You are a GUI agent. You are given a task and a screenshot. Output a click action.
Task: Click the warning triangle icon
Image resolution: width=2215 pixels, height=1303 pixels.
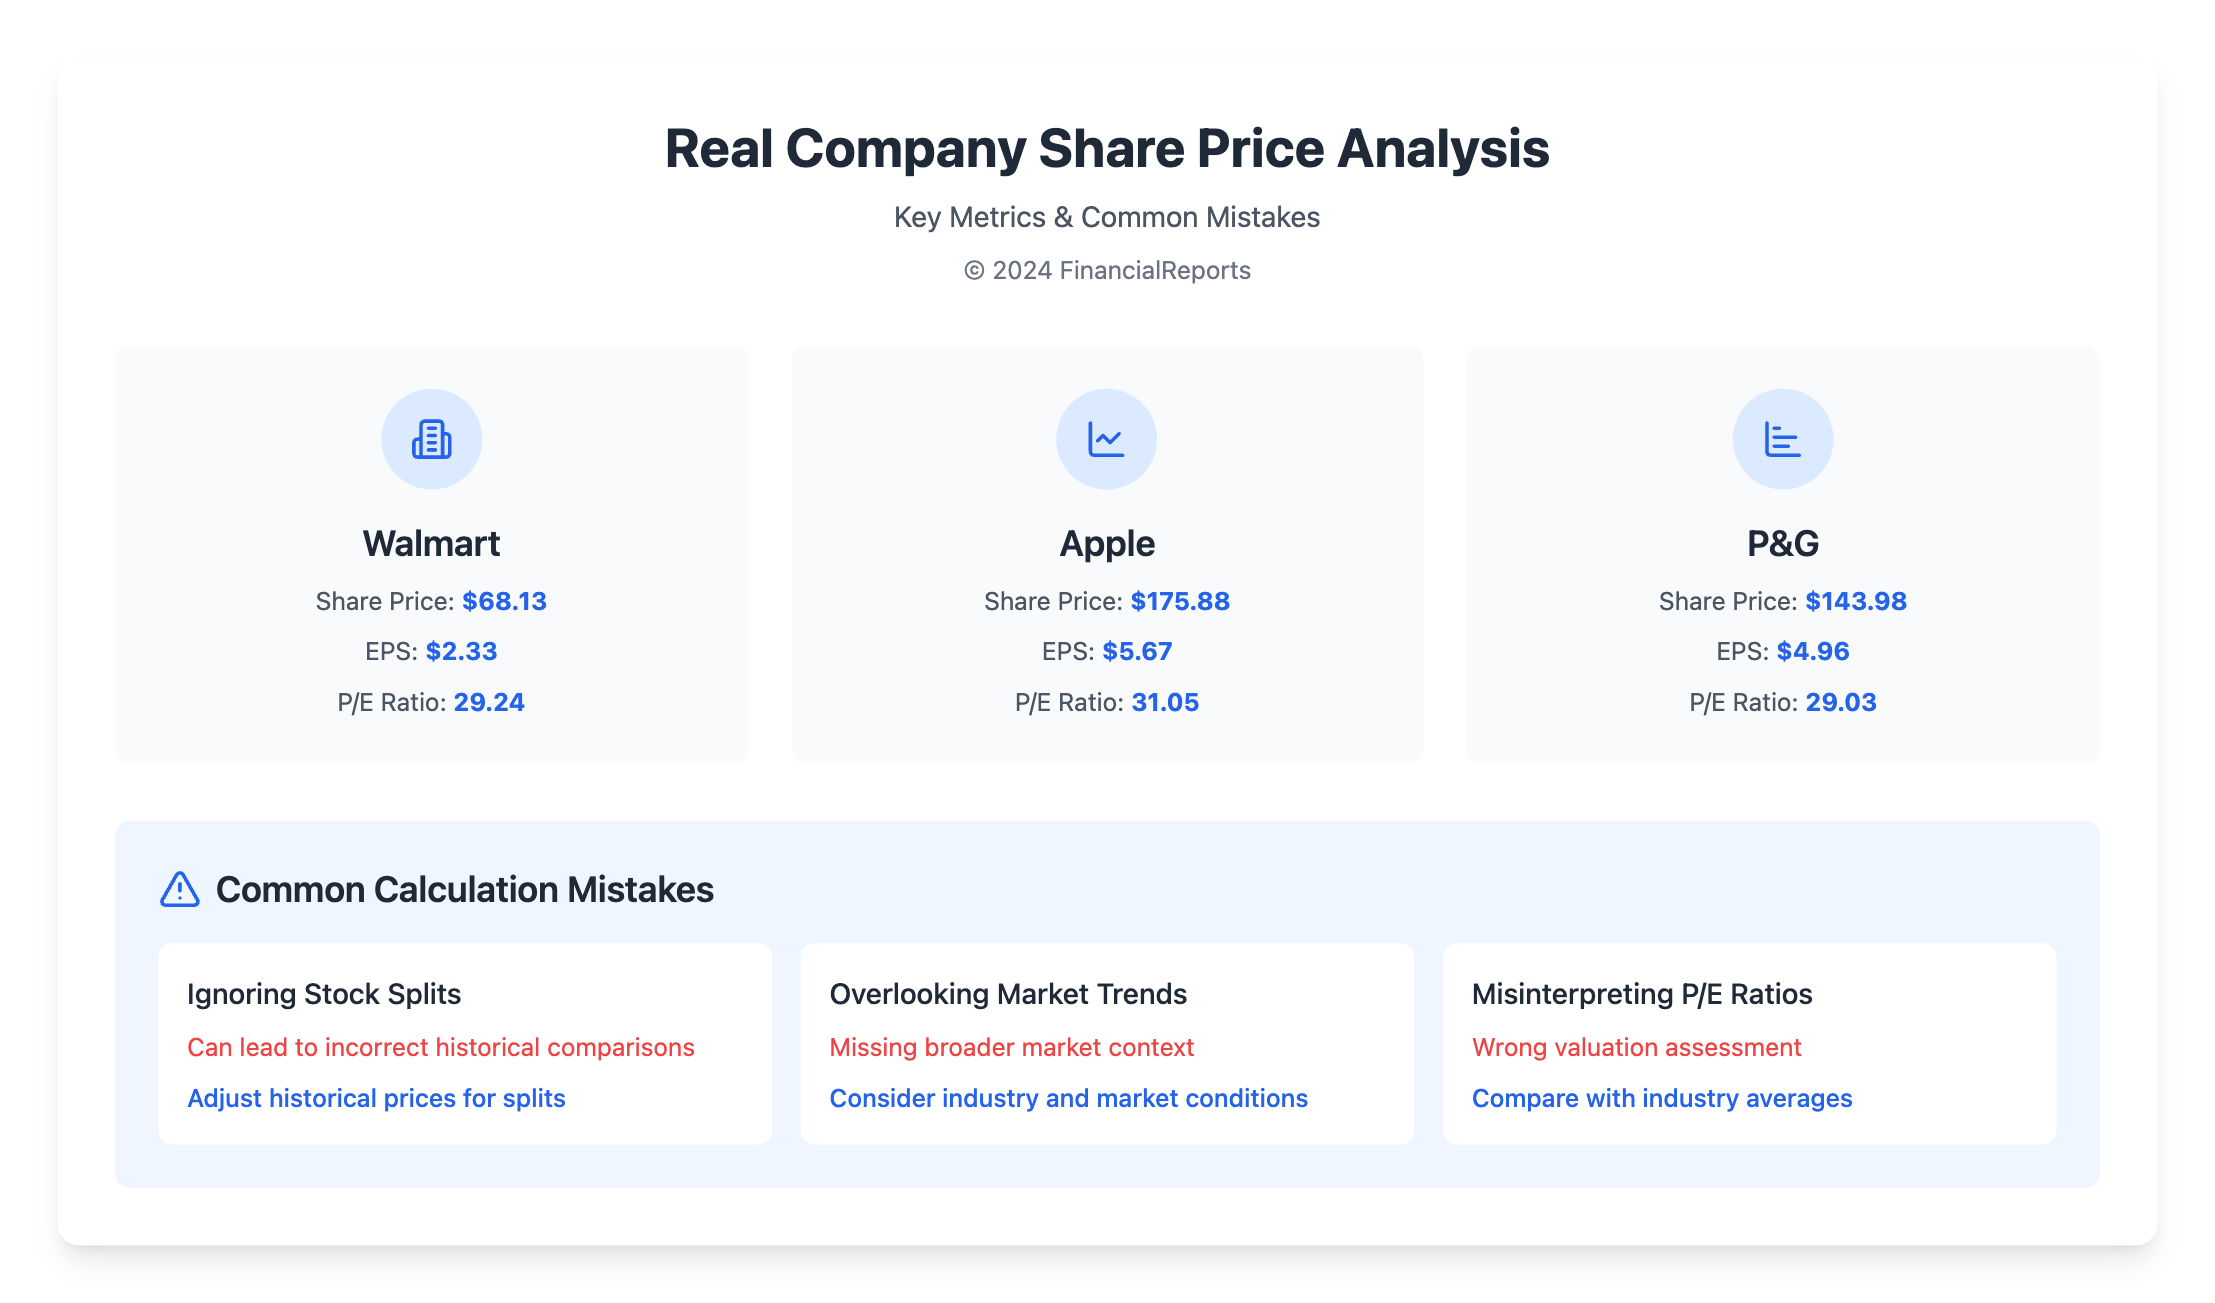[x=180, y=889]
